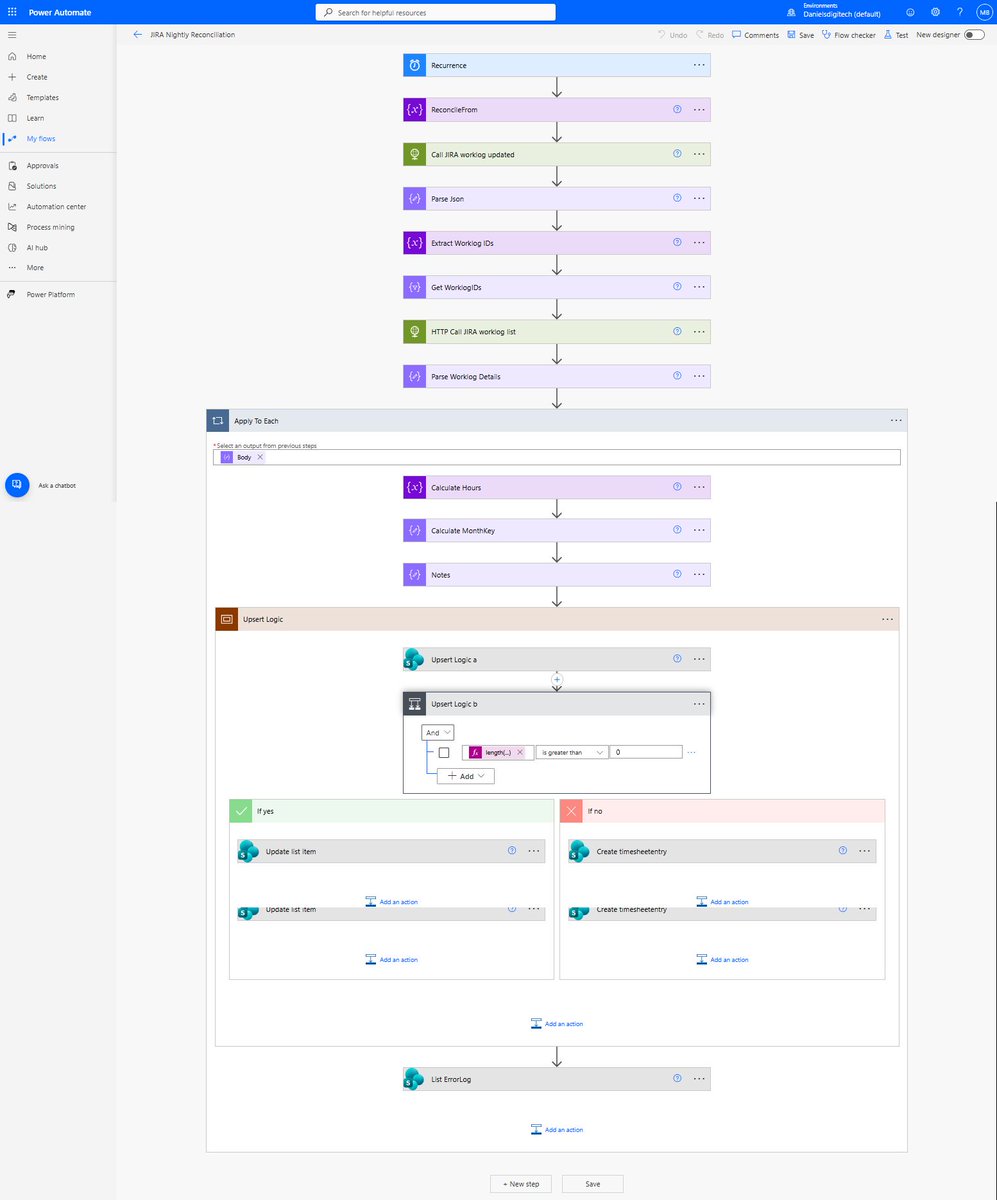Image resolution: width=997 pixels, height=1200 pixels.
Task: Click the Call JIRA worklog updated HTTP icon
Action: [414, 154]
